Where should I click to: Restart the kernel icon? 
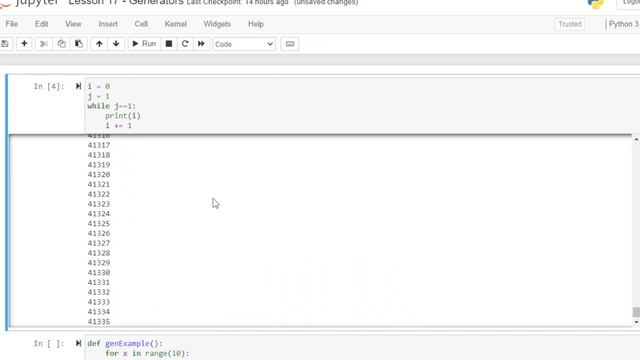pos(185,44)
